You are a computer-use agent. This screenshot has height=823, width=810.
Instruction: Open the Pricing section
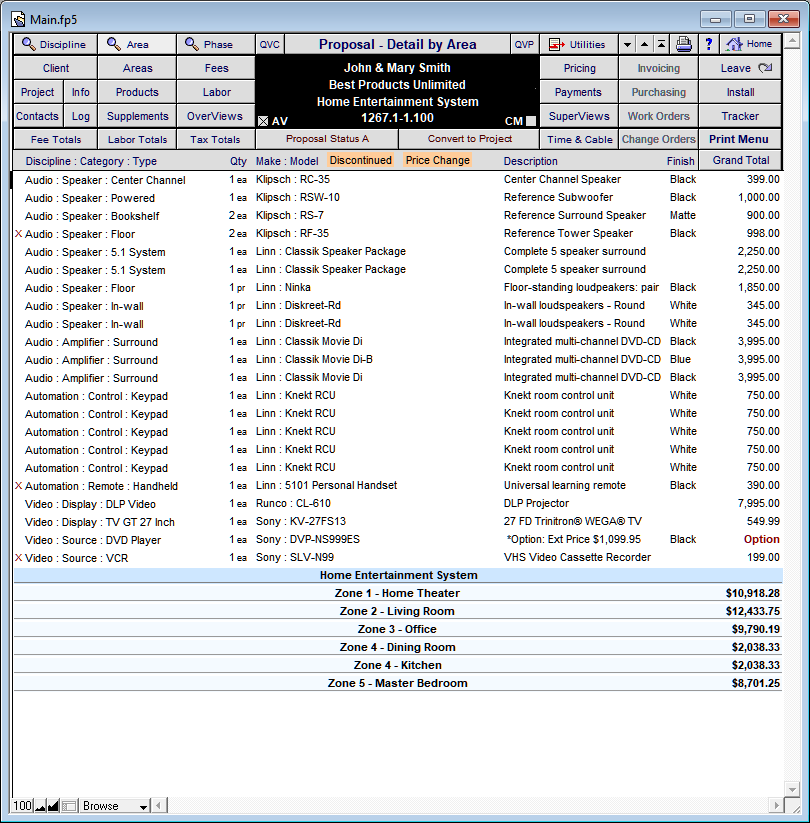(x=579, y=68)
